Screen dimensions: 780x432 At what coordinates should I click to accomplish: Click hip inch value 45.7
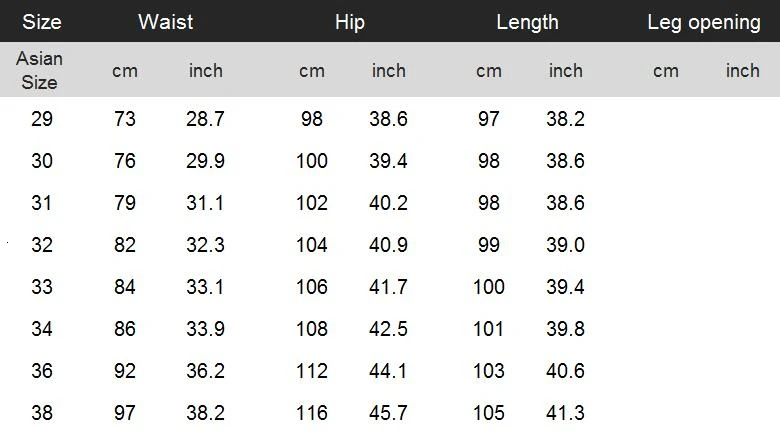pos(389,413)
